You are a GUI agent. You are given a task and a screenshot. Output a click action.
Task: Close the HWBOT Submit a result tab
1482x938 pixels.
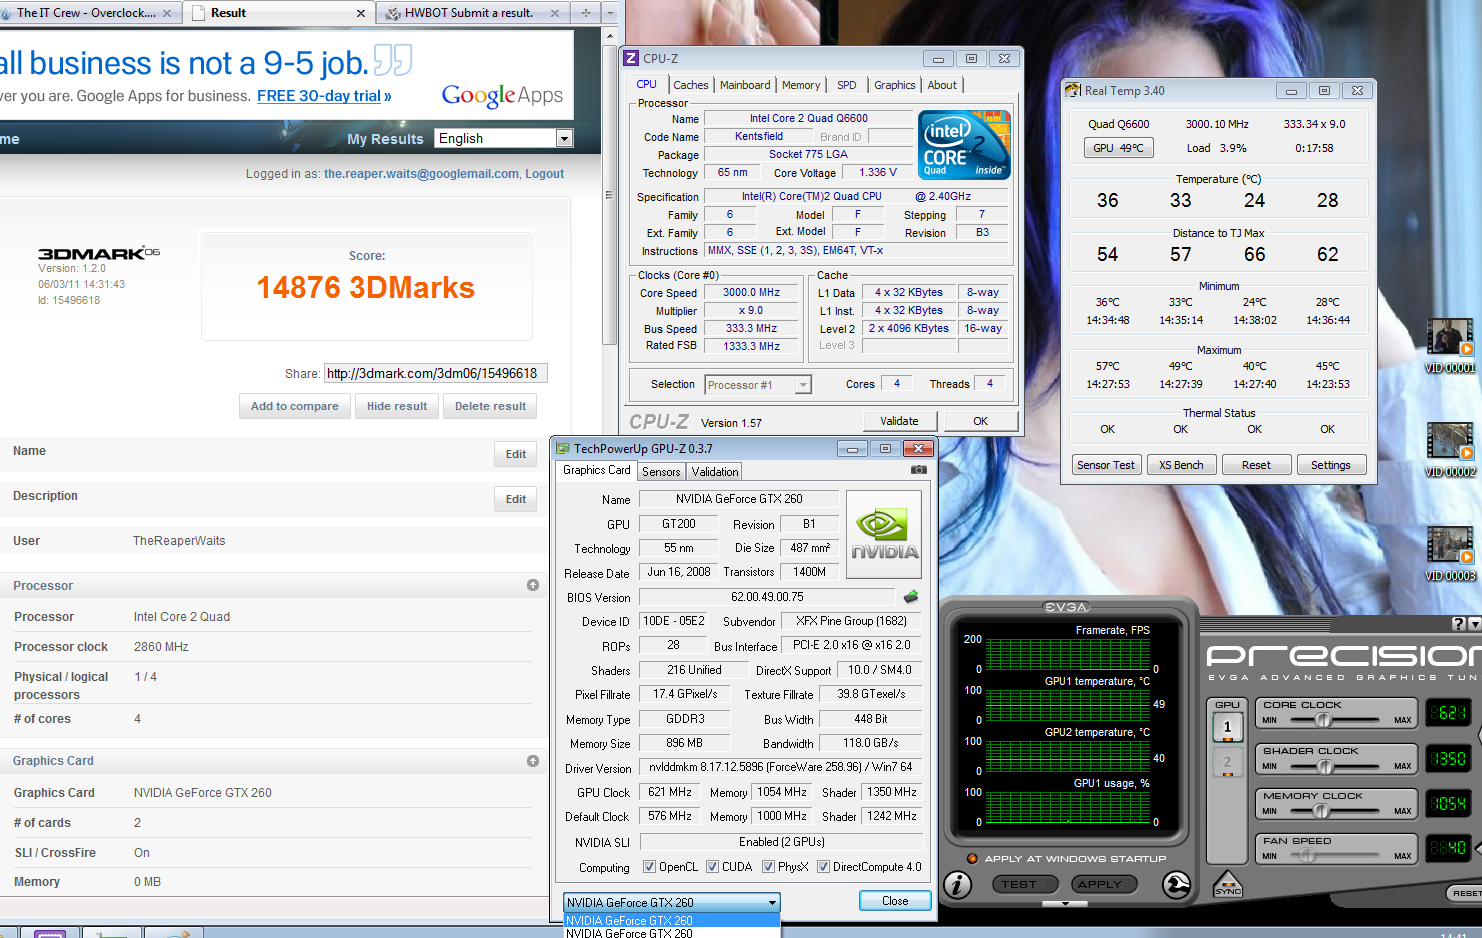click(555, 13)
